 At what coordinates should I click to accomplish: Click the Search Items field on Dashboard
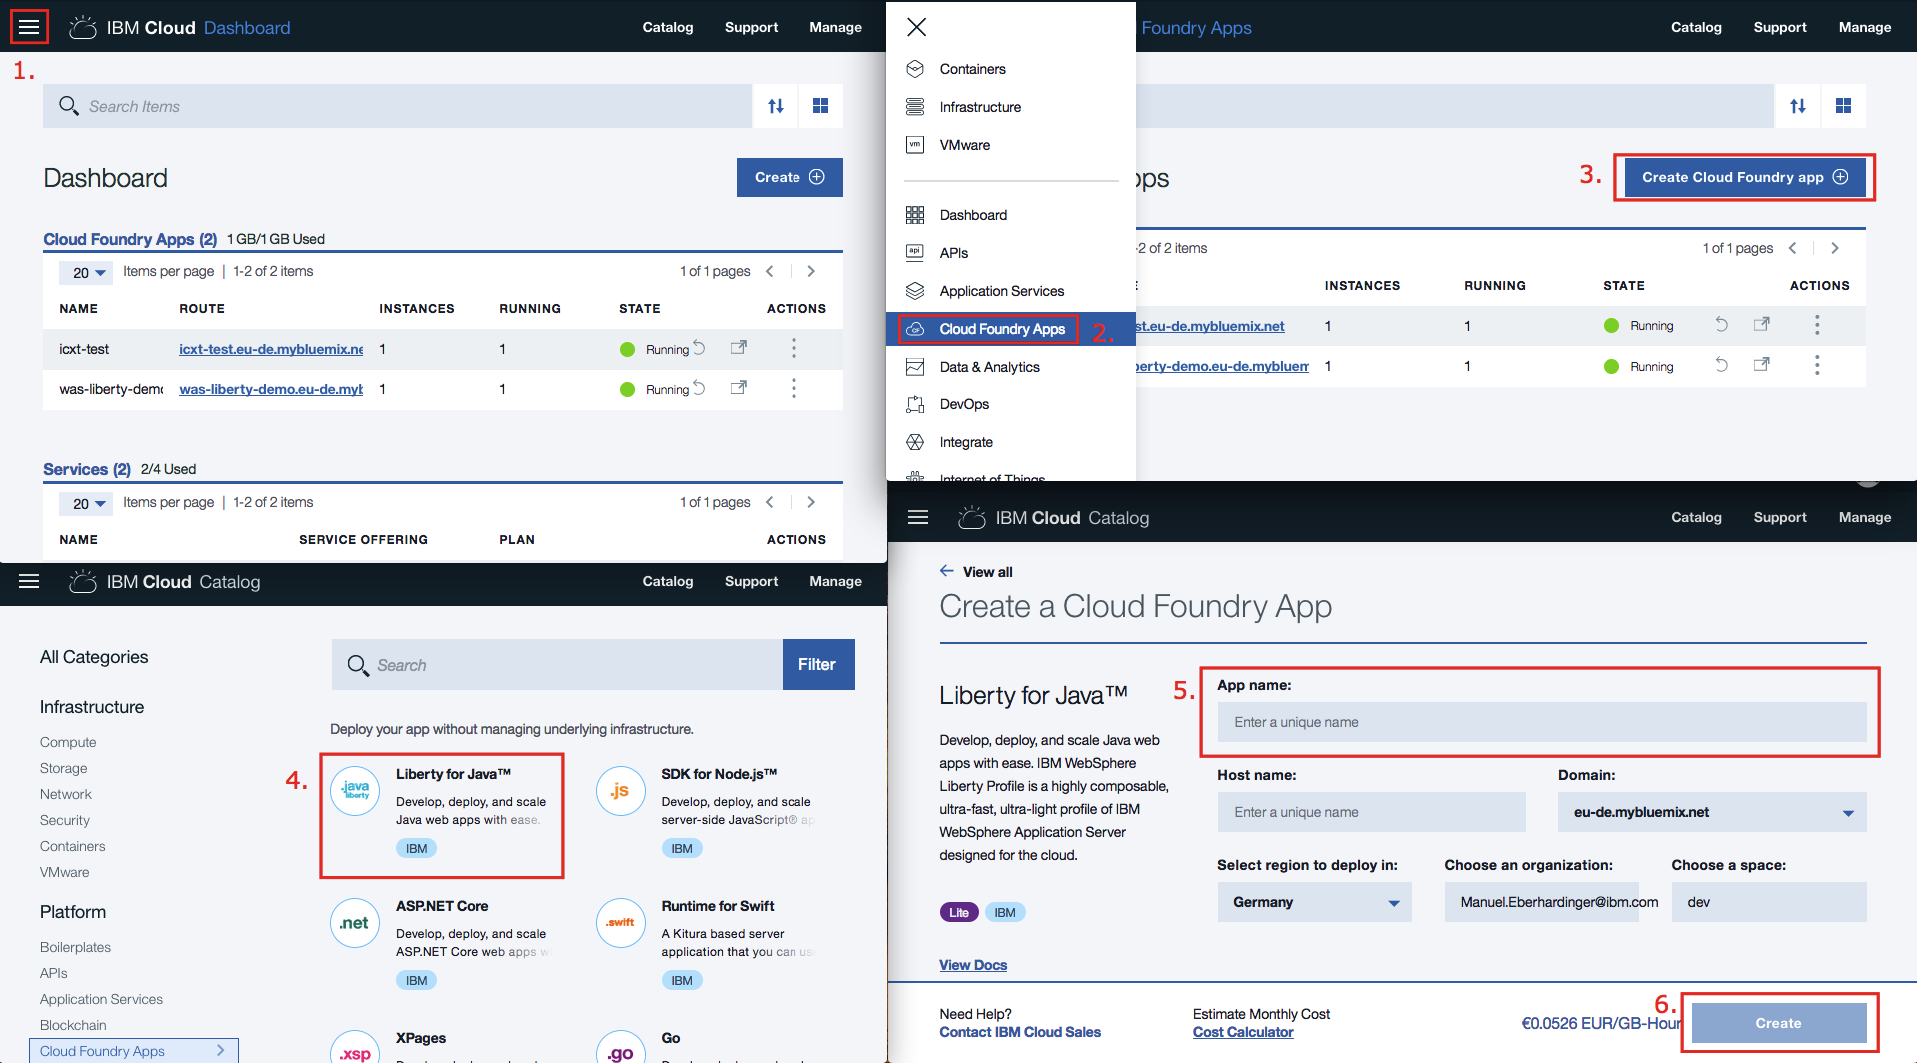[x=397, y=106]
